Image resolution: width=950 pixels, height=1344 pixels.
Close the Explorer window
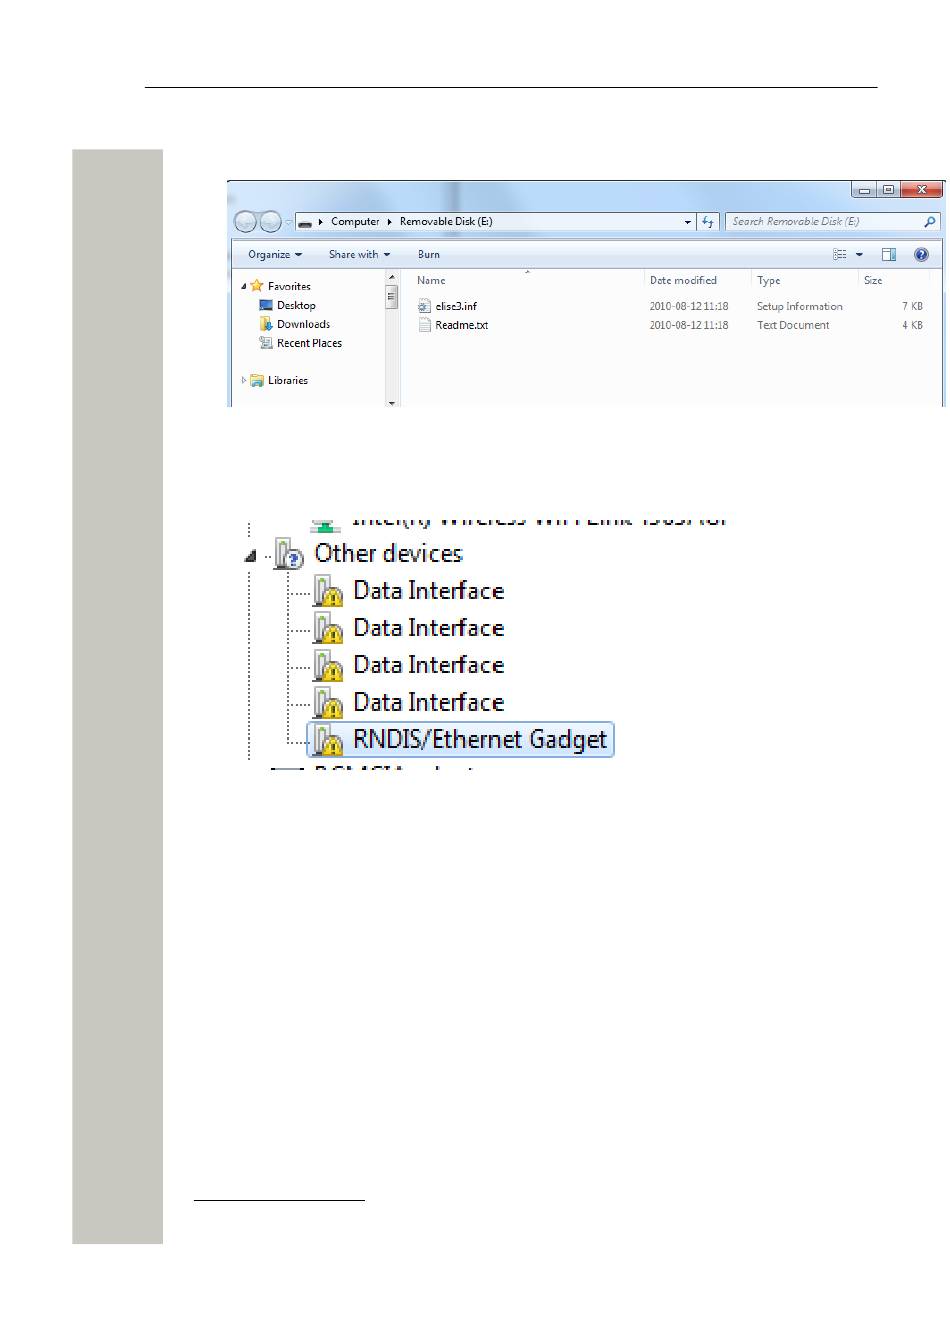pyautogui.click(x=922, y=190)
